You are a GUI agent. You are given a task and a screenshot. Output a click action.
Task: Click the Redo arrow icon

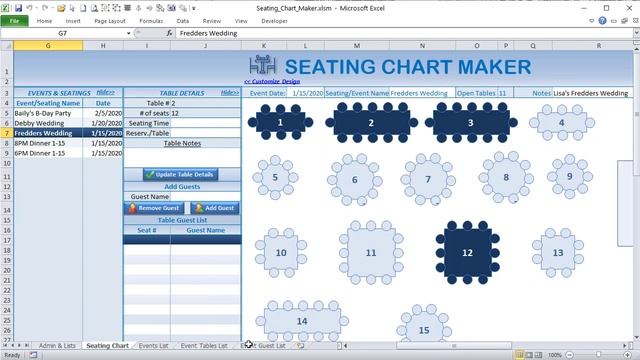pyautogui.click(x=45, y=8)
